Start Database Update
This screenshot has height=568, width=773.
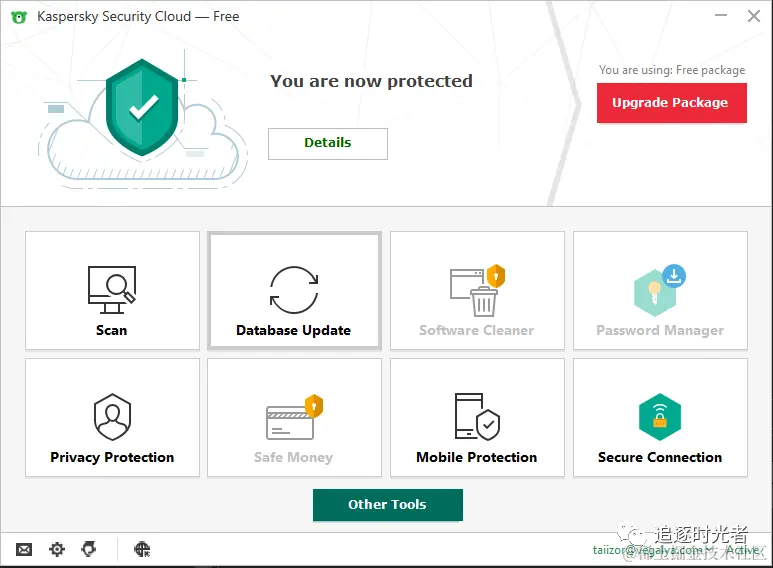294,290
